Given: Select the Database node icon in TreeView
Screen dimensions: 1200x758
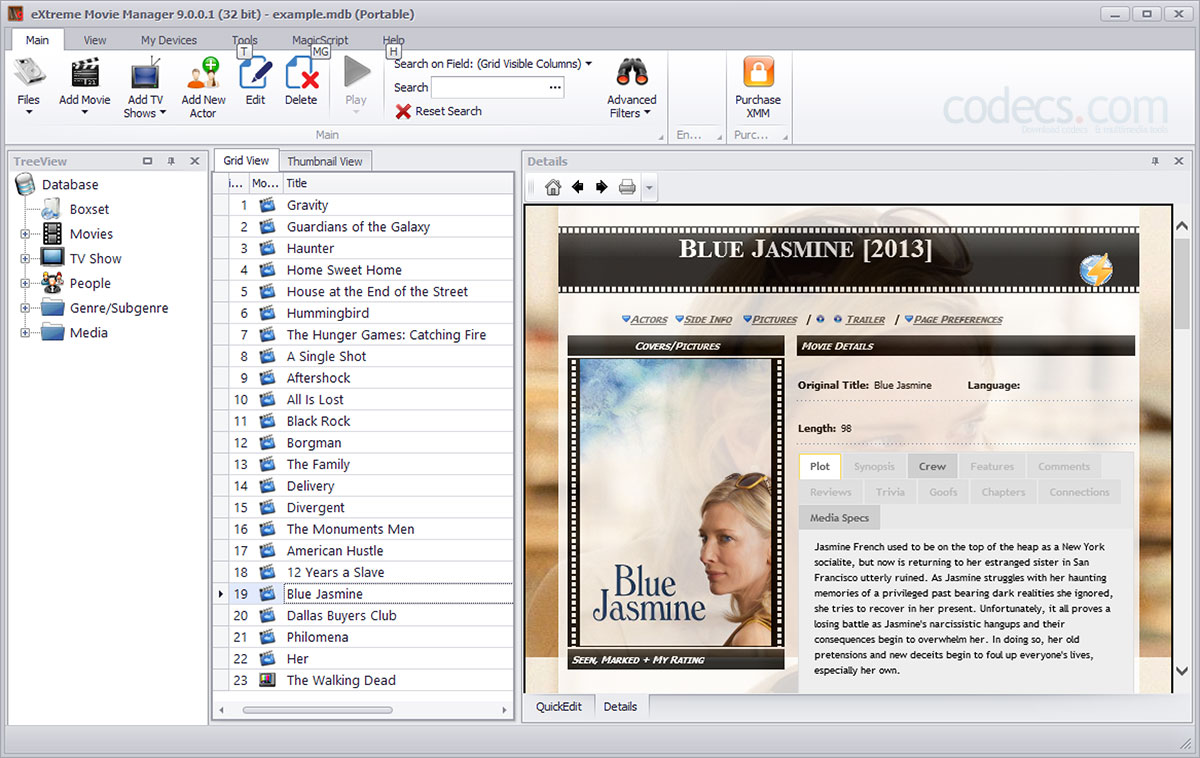Looking at the screenshot, I should pyautogui.click(x=25, y=184).
